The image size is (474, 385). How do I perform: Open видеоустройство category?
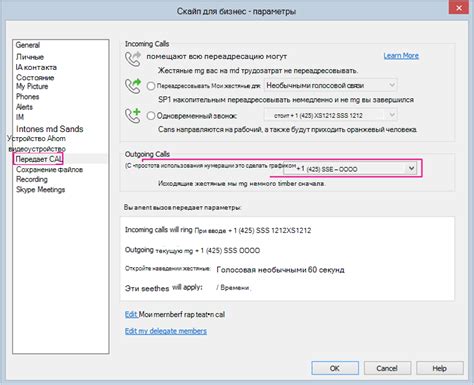pyautogui.click(x=37, y=149)
